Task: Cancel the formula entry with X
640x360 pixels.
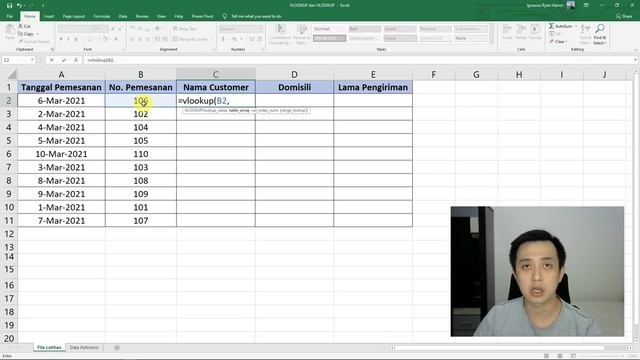Action: tap(52, 60)
